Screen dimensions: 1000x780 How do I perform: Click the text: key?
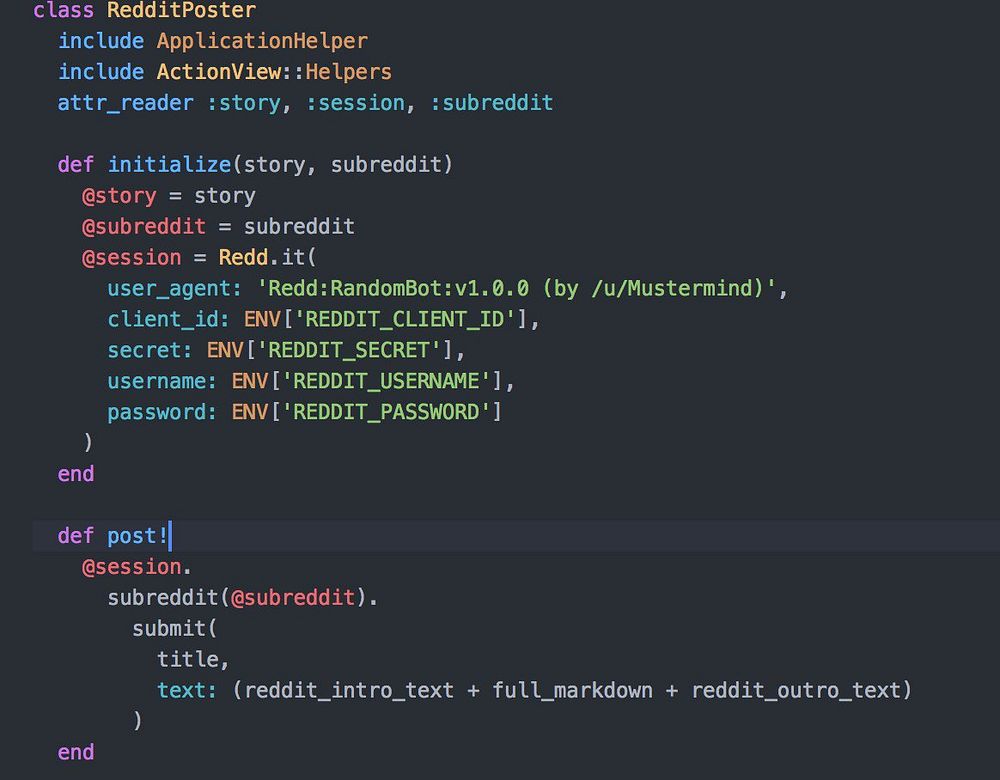[x=187, y=690]
